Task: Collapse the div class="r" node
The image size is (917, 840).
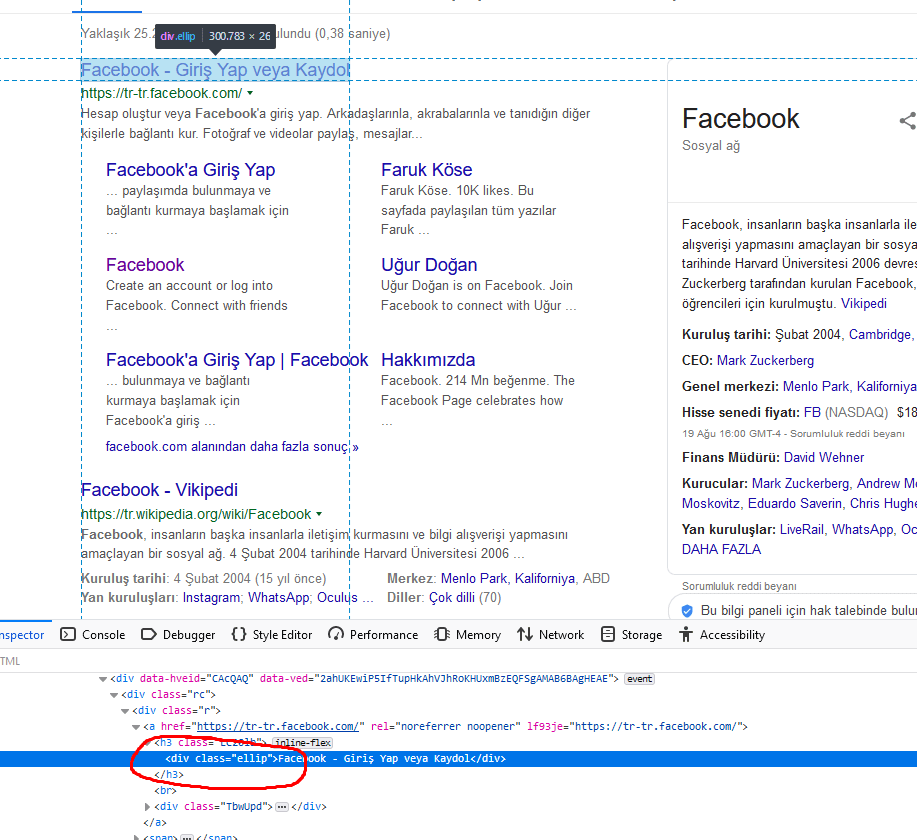Action: pyautogui.click(x=125, y=711)
